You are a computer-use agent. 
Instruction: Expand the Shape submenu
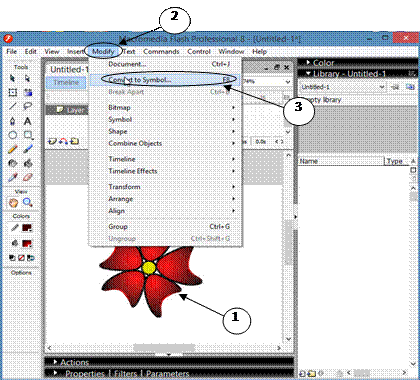(x=165, y=131)
